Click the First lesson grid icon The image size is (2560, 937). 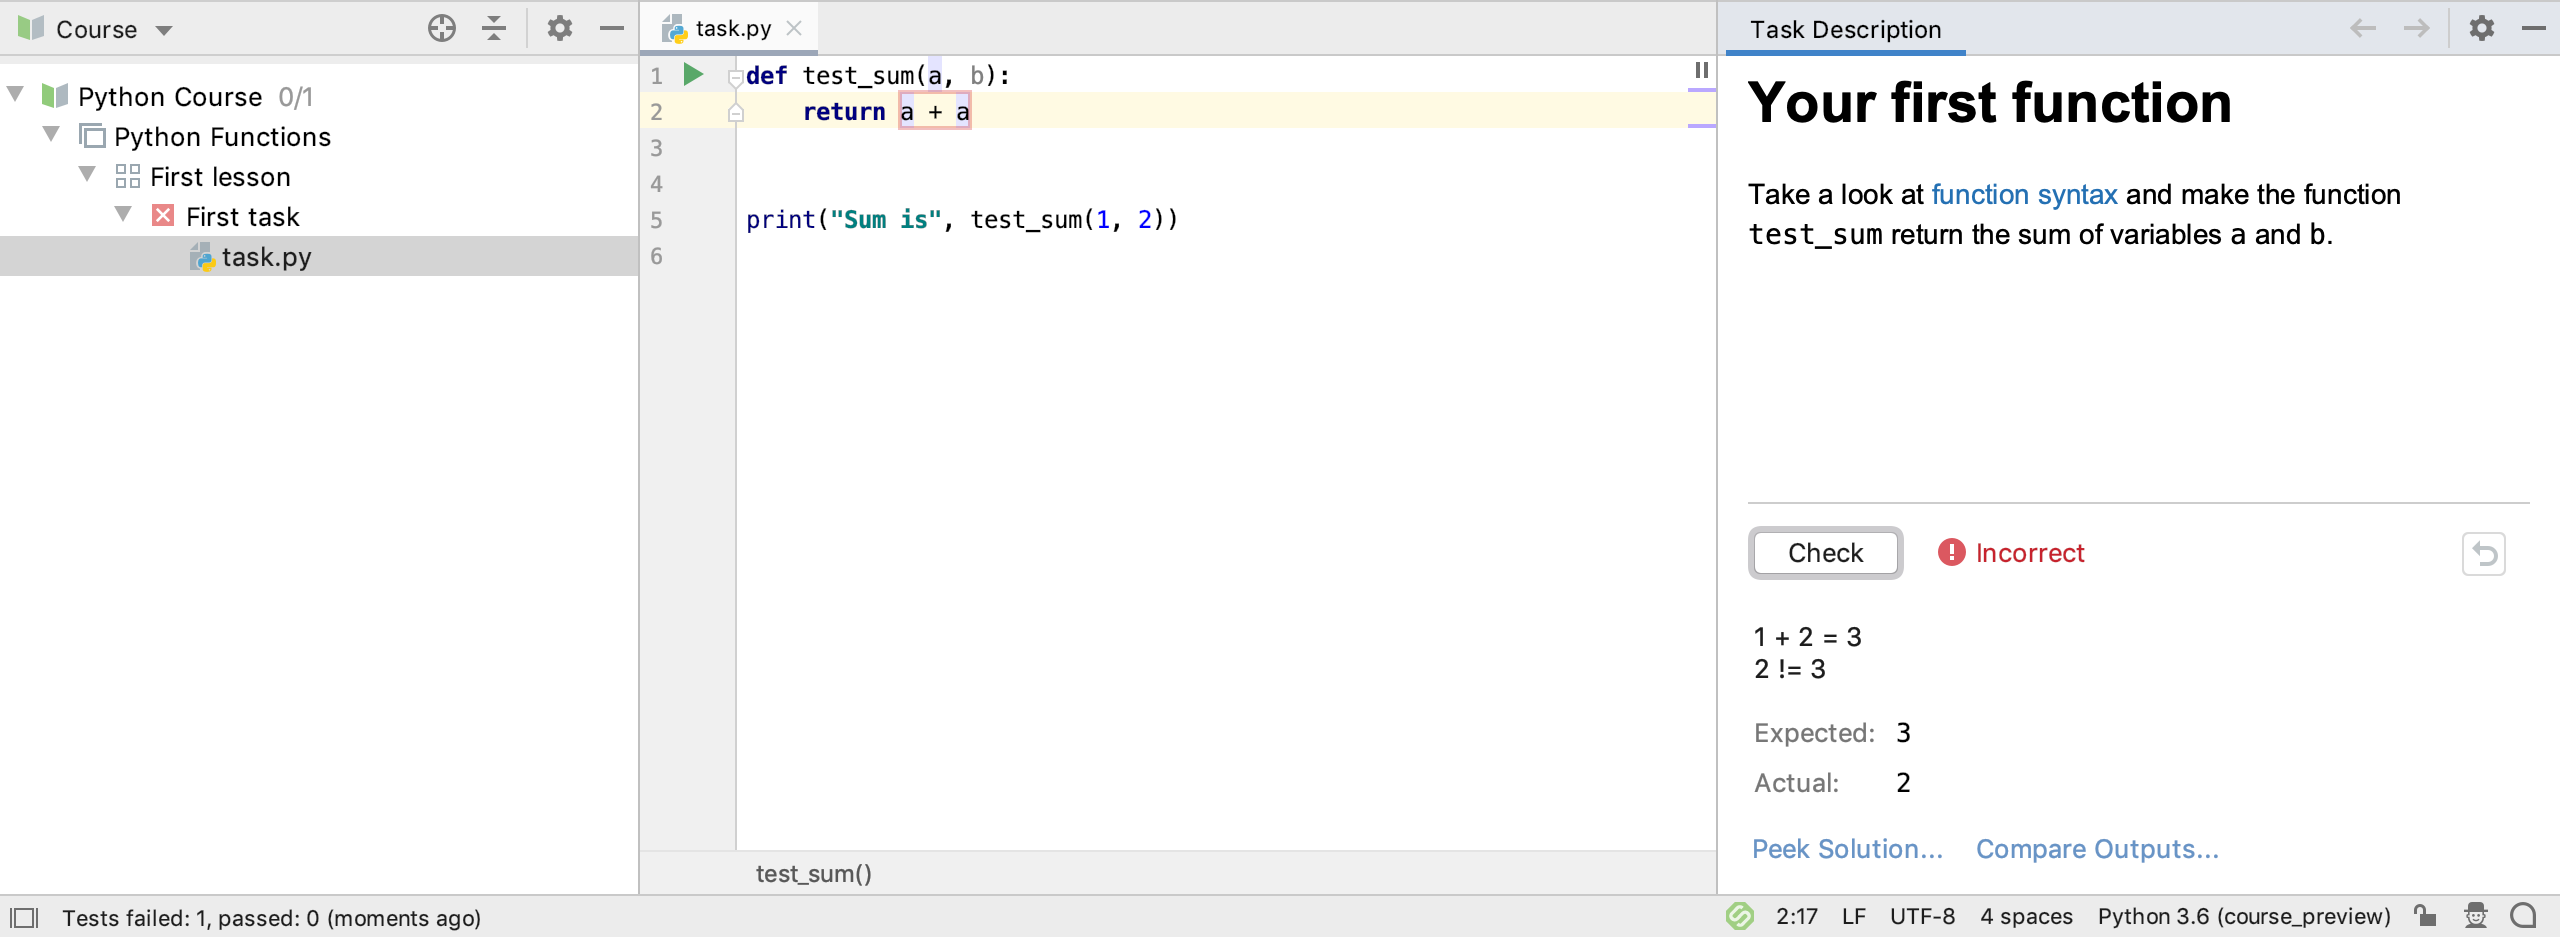[127, 176]
